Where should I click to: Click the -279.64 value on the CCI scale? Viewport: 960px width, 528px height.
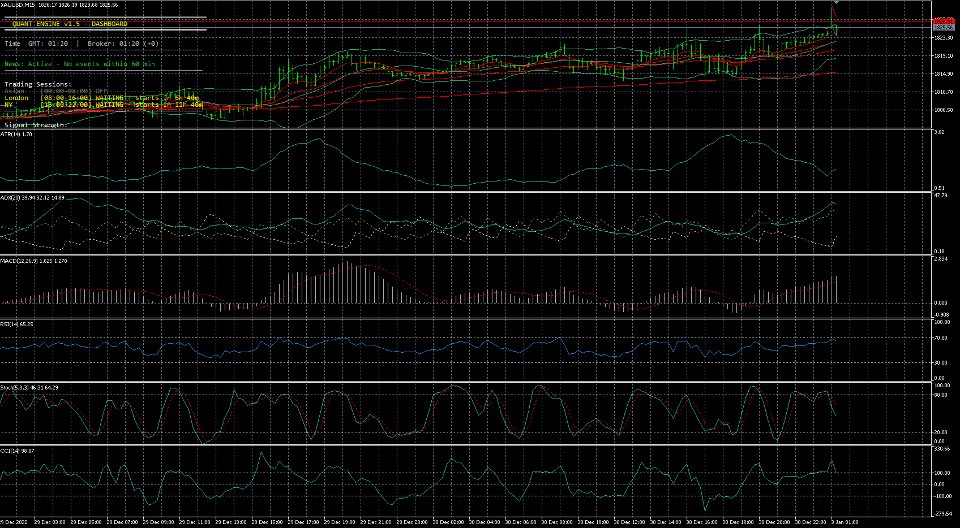pos(943,514)
